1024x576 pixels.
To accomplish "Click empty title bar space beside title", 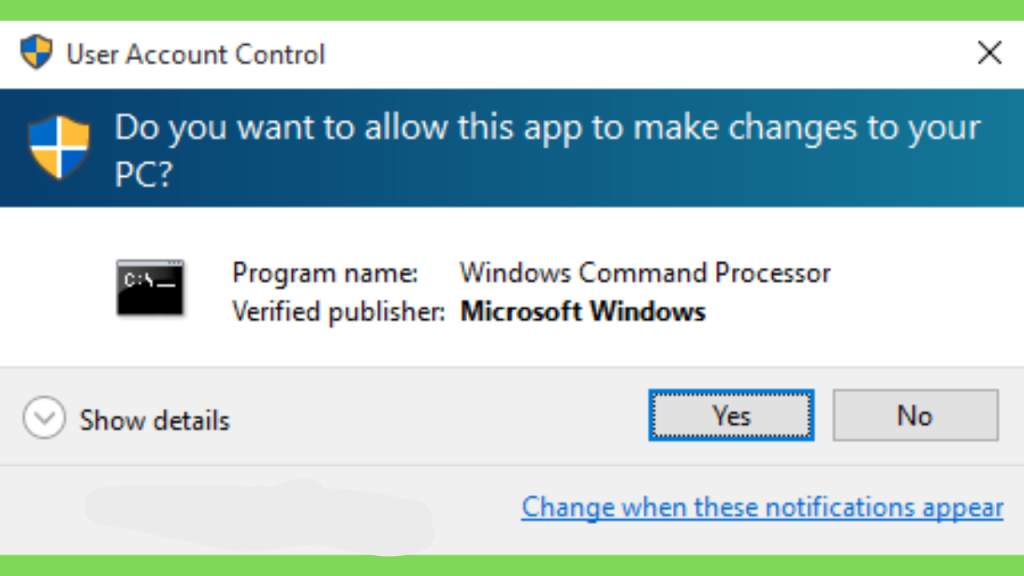I will tap(647, 54).
